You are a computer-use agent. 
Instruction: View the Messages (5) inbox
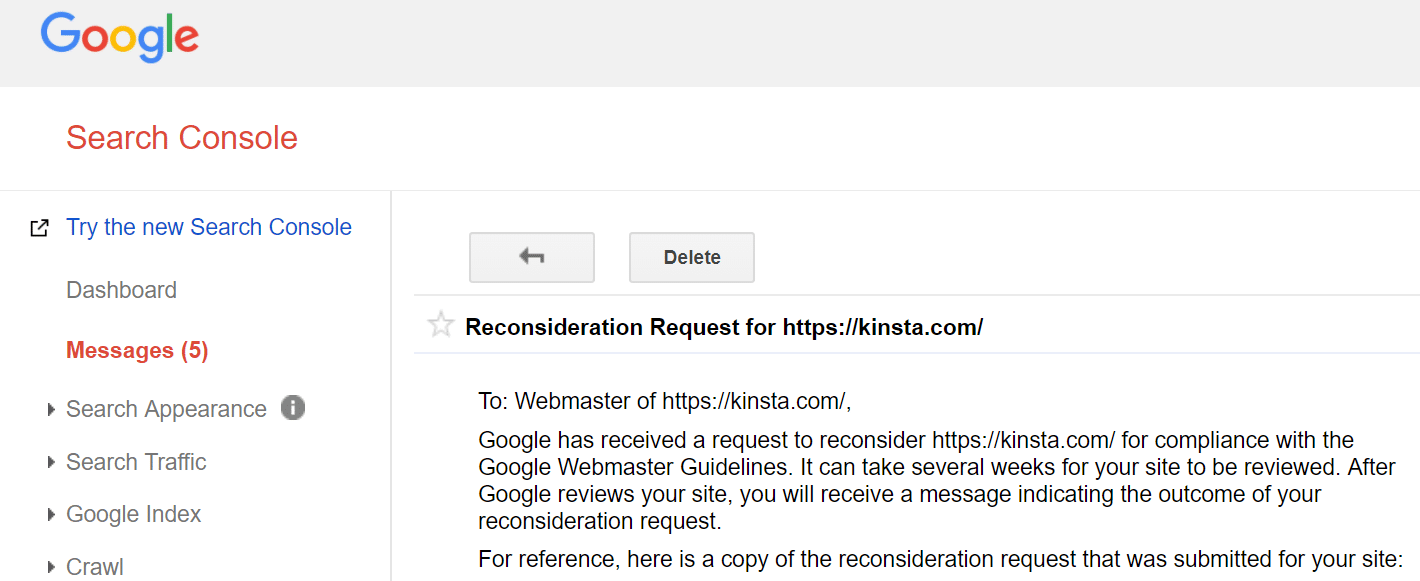137,350
